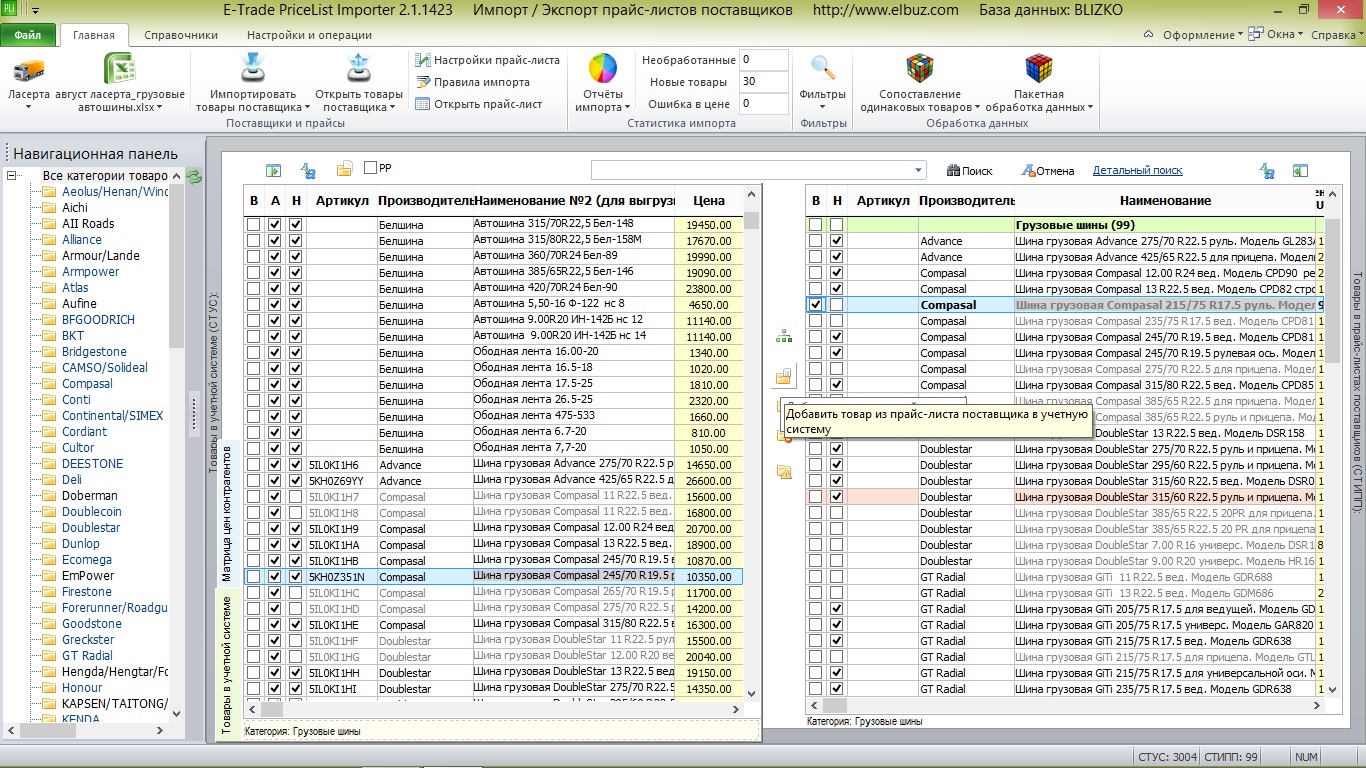
Task: Toggle the PP checkbox
Action: pos(371,168)
